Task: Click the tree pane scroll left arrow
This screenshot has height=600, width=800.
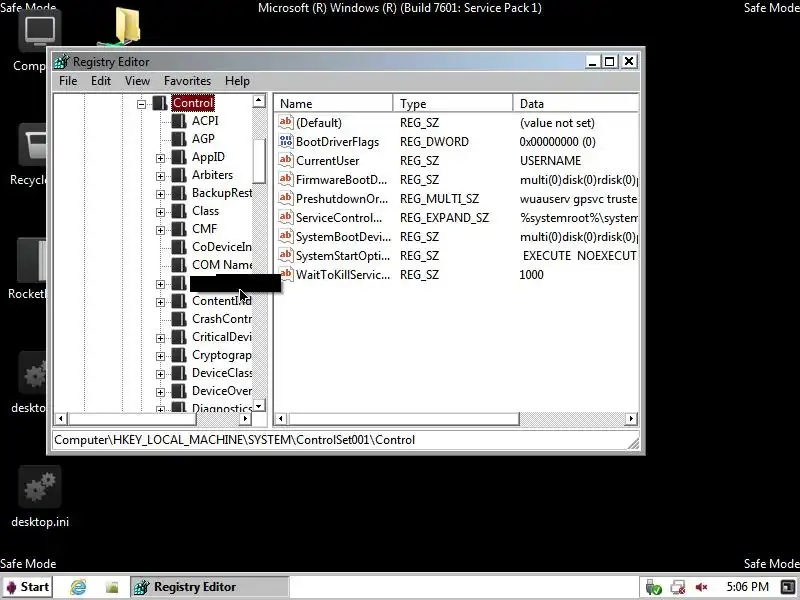Action: tap(61, 419)
